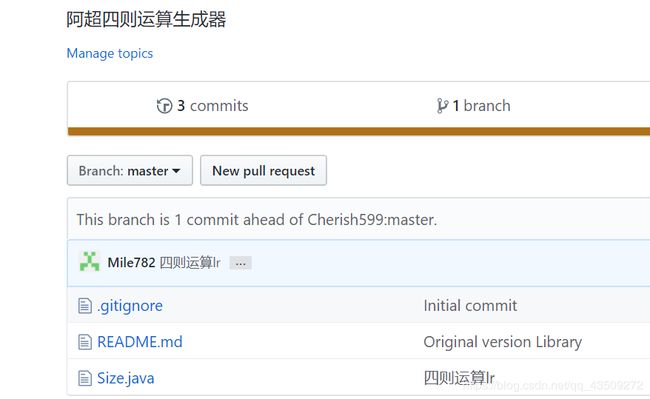Image resolution: width=650 pixels, height=399 pixels.
Task: Click the git branch icon
Action: [x=442, y=106]
